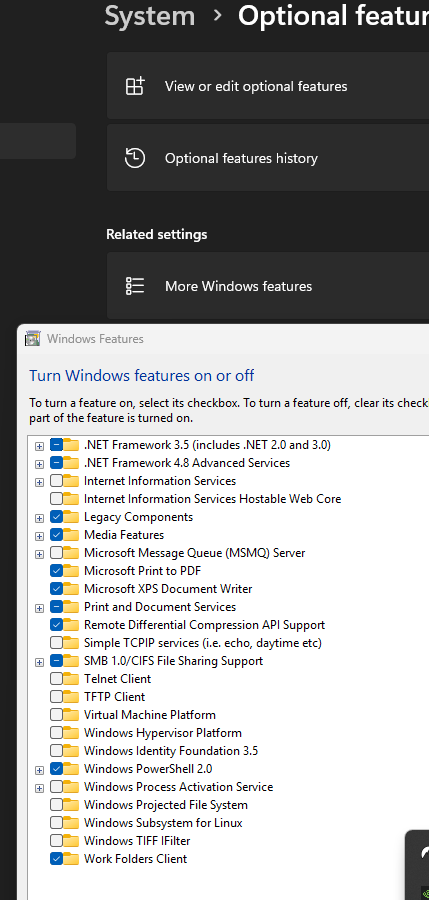Screen dimensions: 429x900
Task: Click the Print and Document Services folder icon
Action: pos(71,607)
